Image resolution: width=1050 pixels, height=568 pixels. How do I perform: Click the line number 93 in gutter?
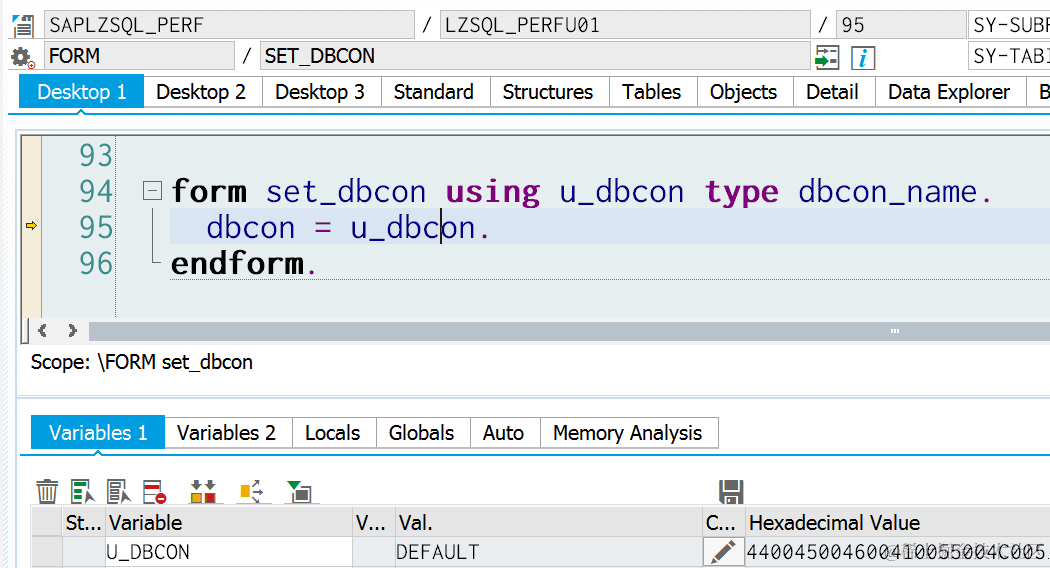click(x=96, y=155)
